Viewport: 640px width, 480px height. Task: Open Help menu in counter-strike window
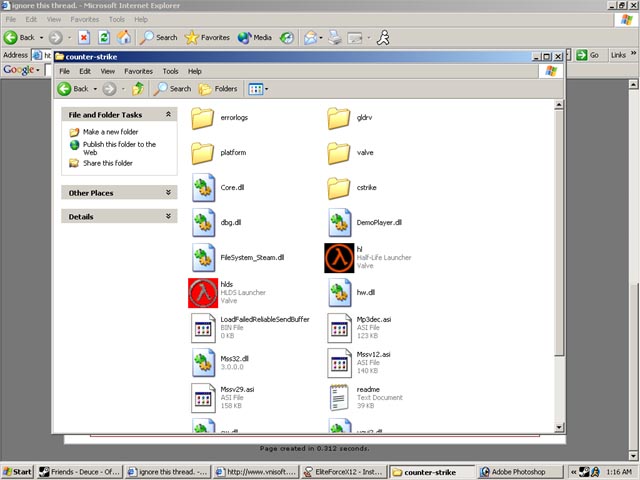click(x=195, y=71)
